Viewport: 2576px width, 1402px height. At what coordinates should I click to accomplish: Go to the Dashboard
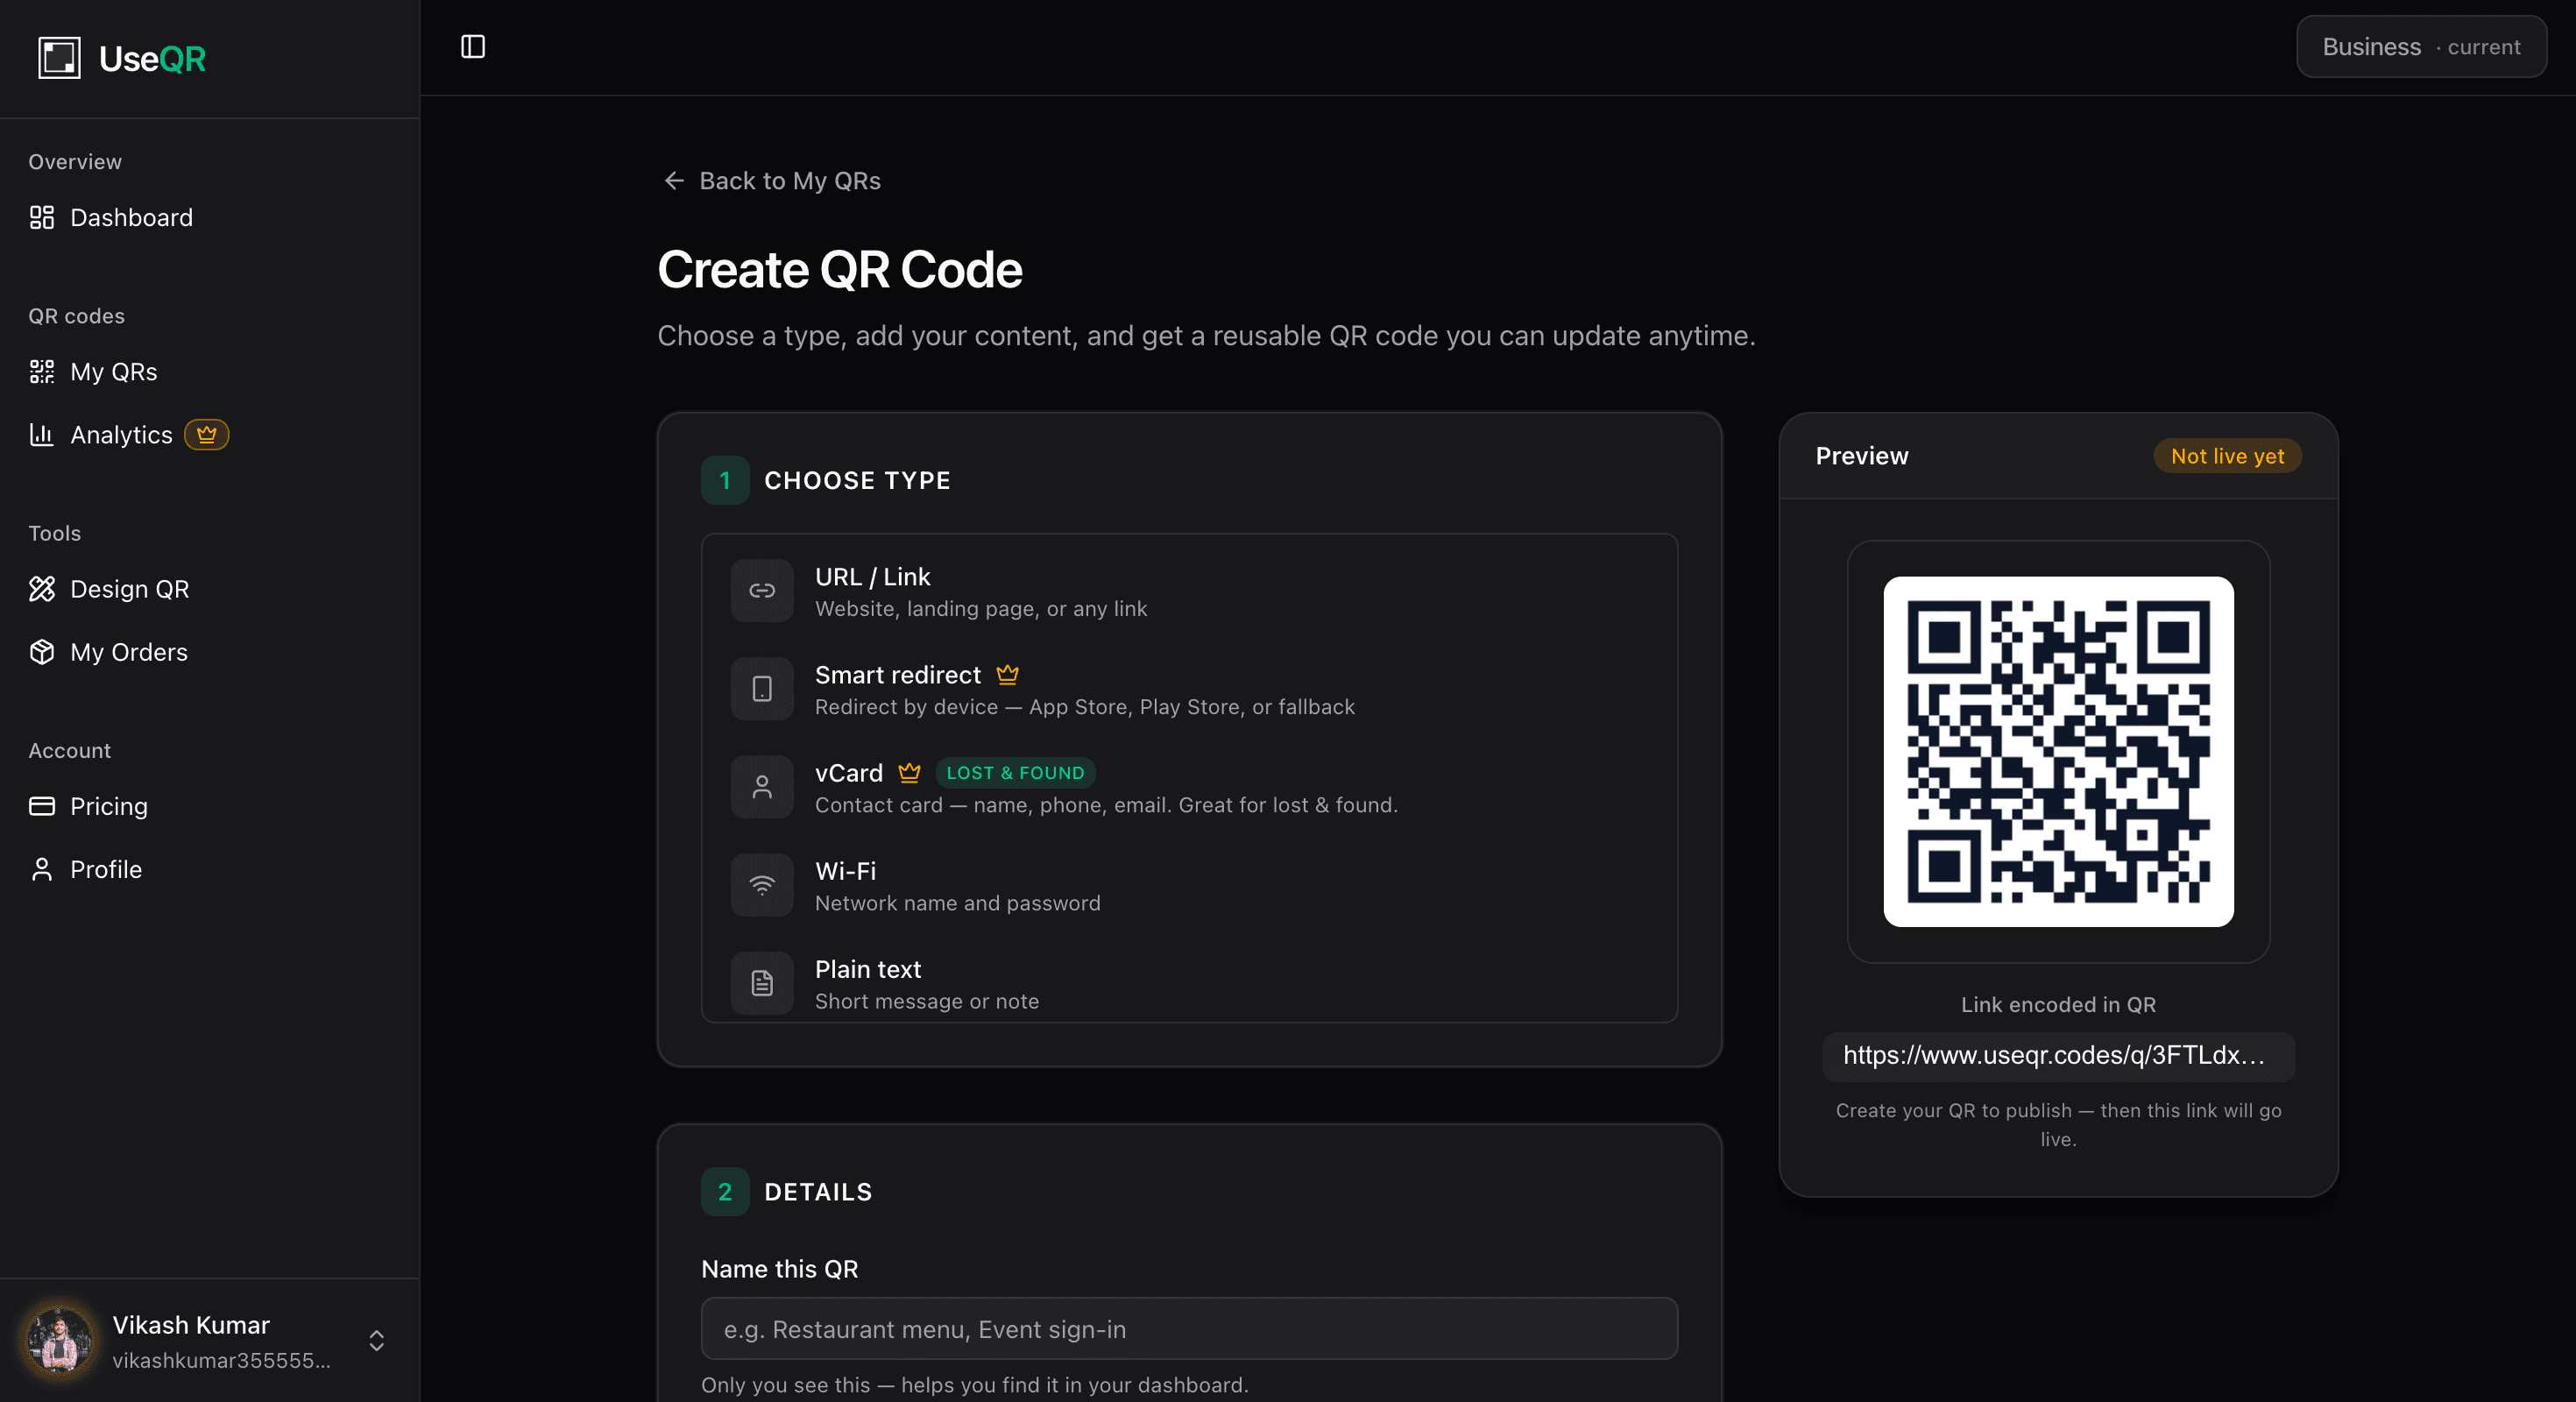(131, 217)
